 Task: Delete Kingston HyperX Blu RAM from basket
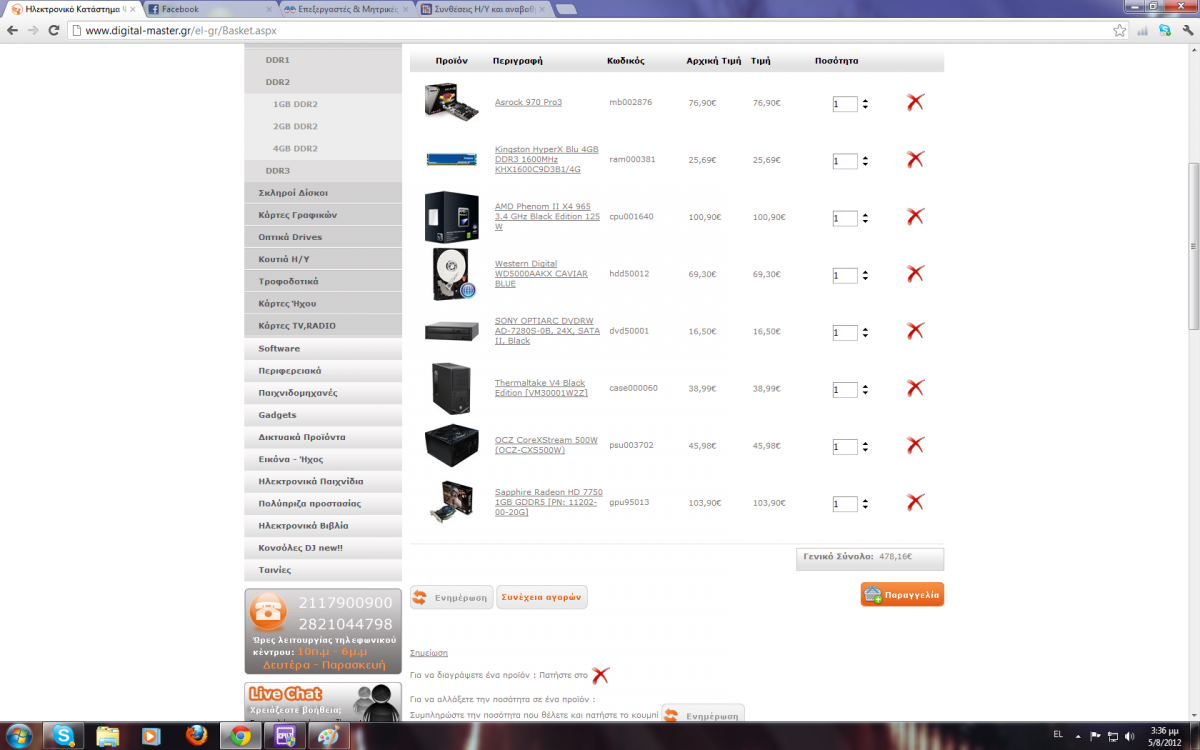(x=915, y=159)
